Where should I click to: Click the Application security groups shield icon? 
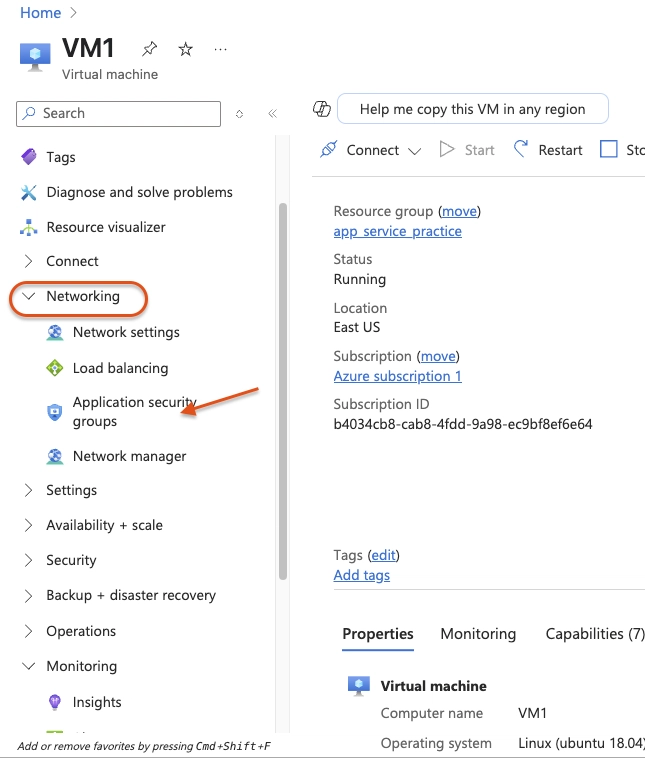click(x=55, y=412)
